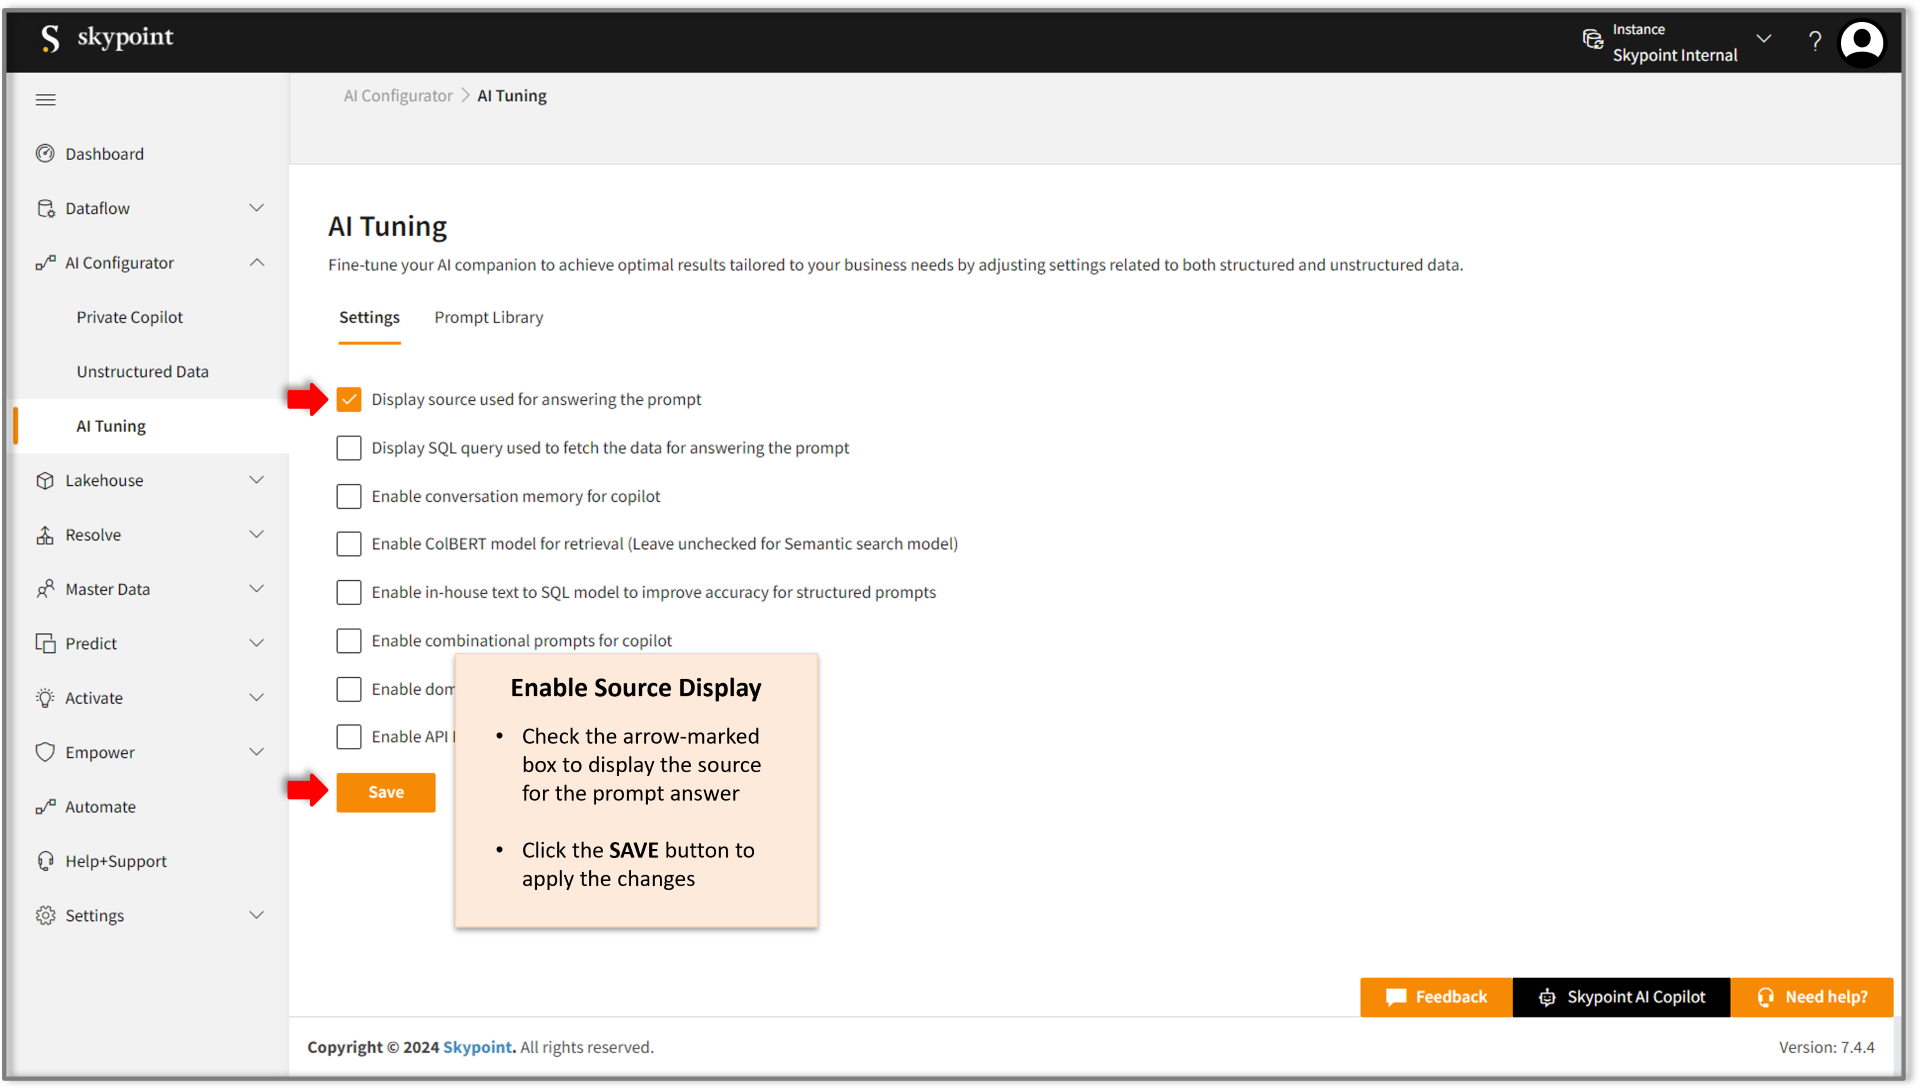Click the Dataflow icon in sidebar
This screenshot has height=1089, width=1920.
45,208
